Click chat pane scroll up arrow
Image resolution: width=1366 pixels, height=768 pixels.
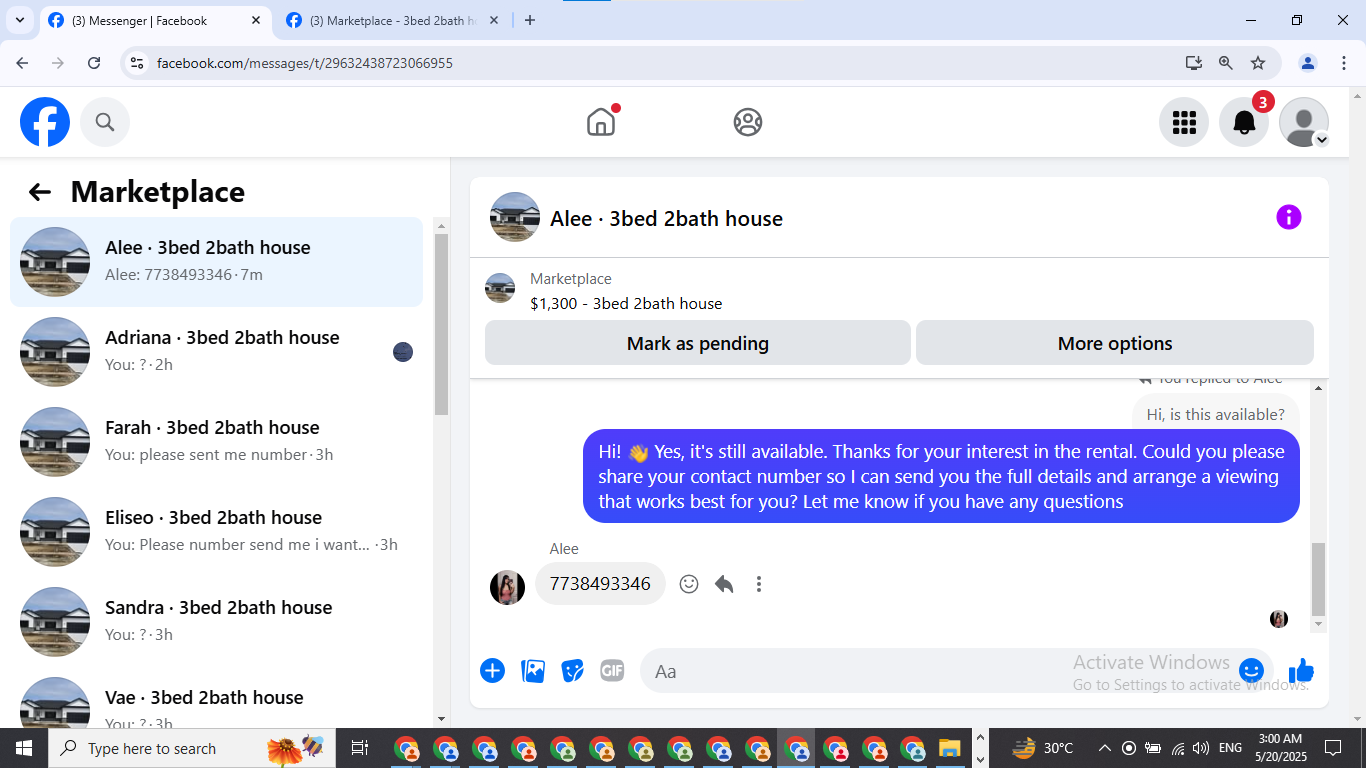coord(1318,387)
